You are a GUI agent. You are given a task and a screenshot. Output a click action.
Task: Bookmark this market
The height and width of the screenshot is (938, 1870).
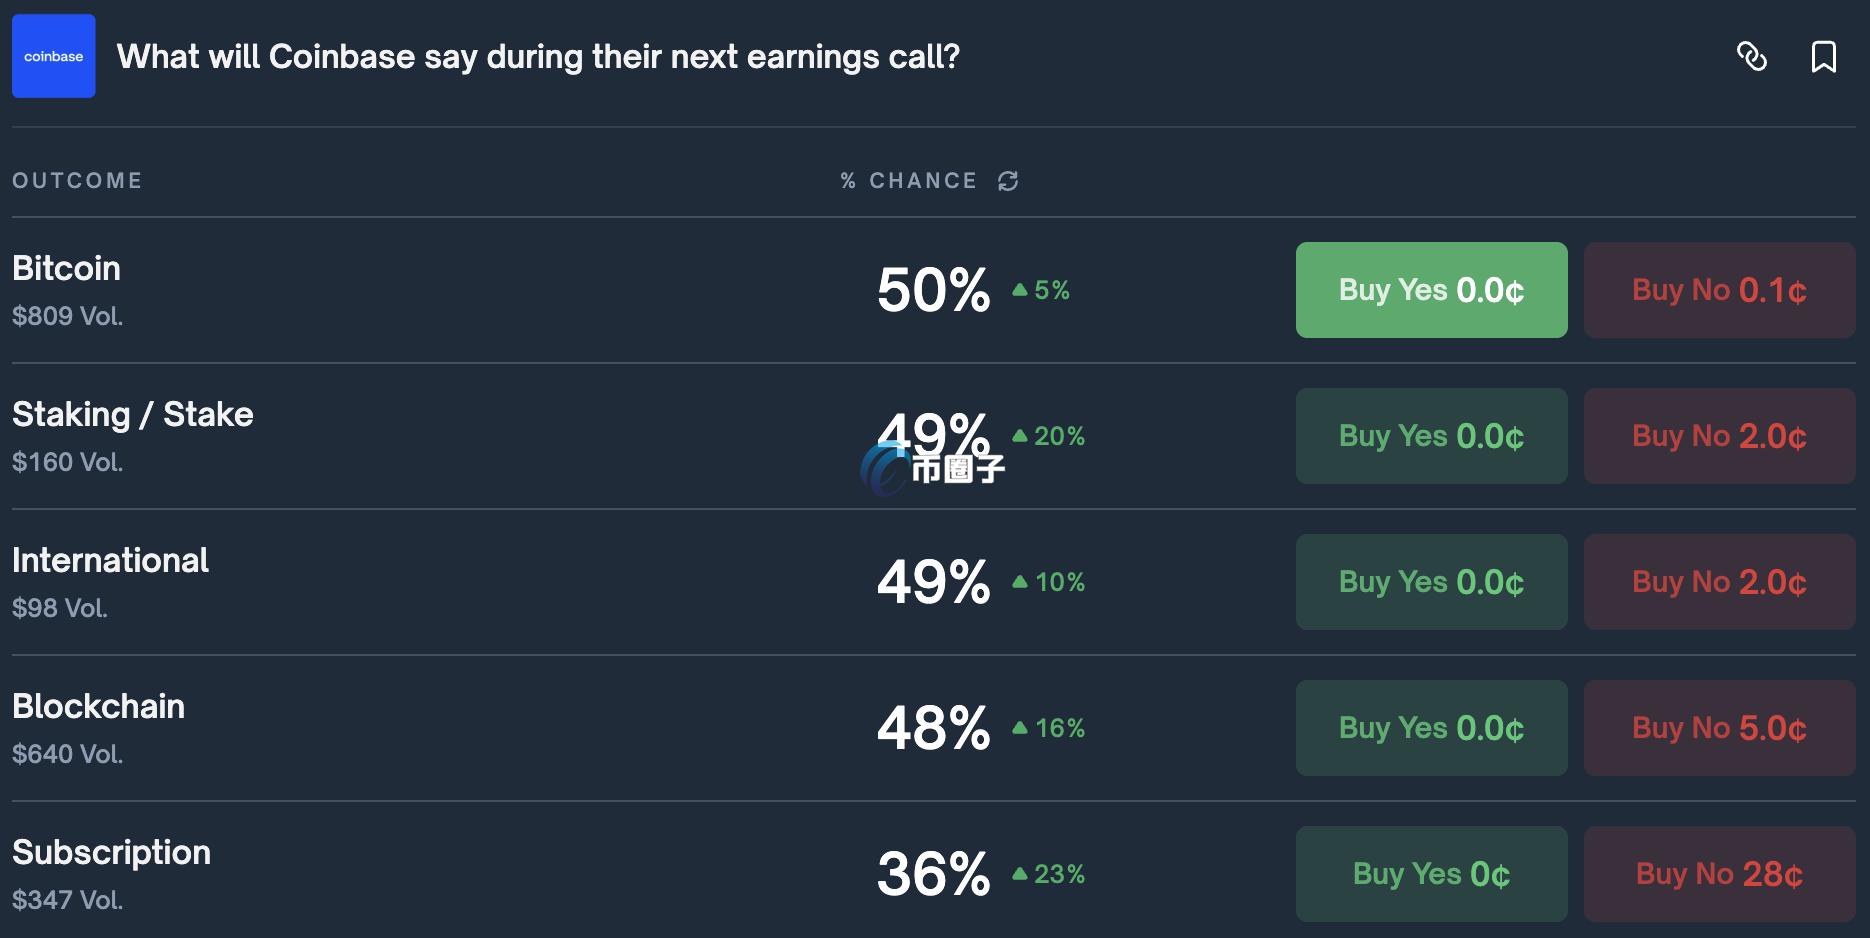click(1824, 57)
